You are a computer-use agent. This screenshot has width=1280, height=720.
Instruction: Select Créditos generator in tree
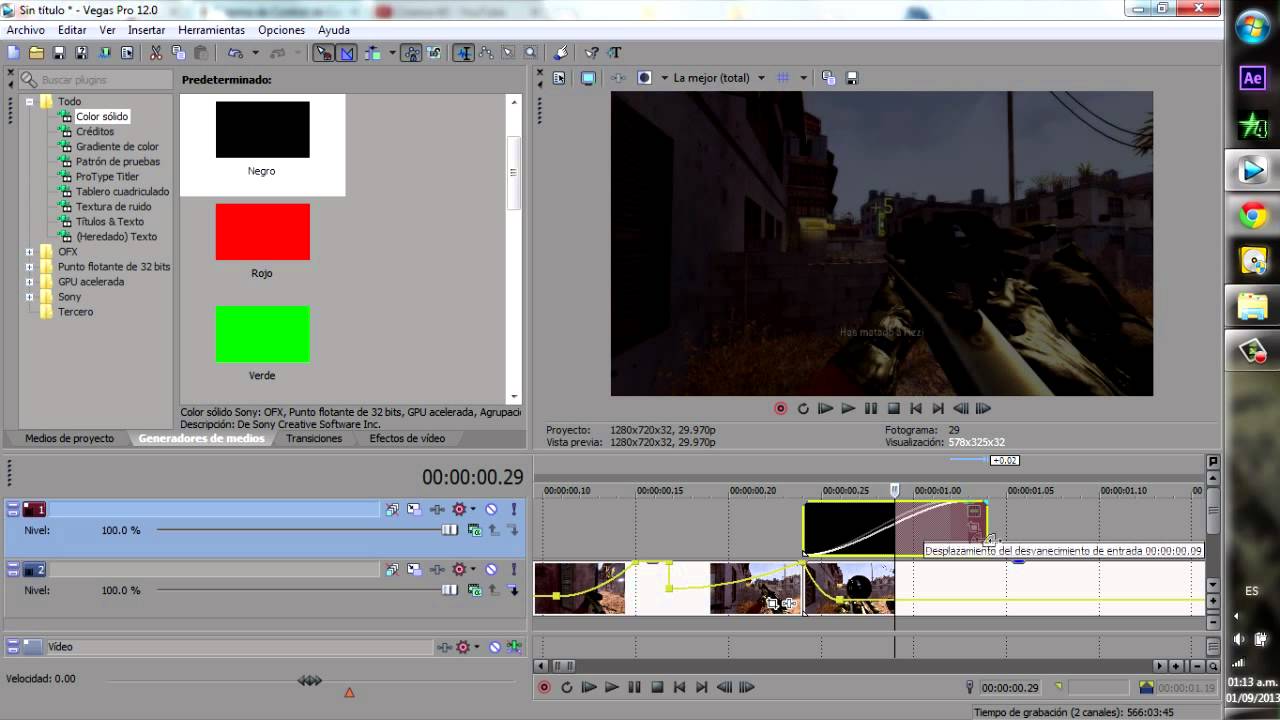click(x=95, y=131)
